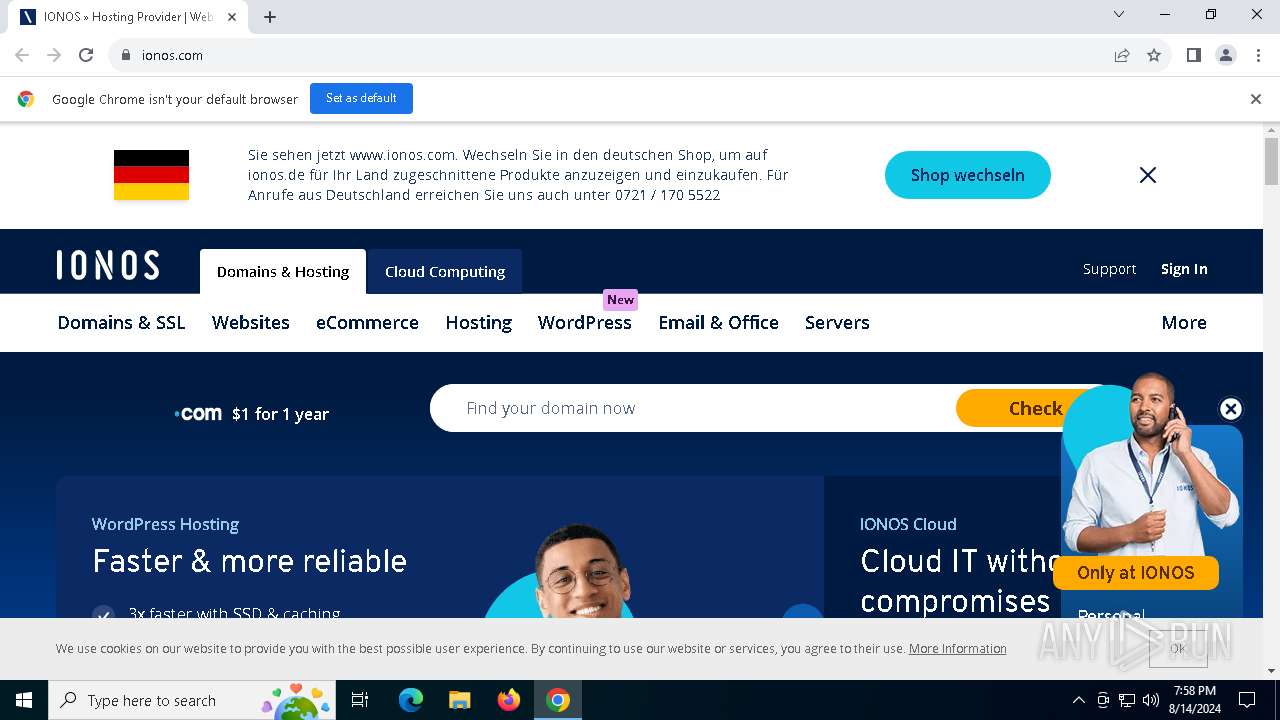Viewport: 1280px width, 720px height.
Task: Click the Only at IONOS badge
Action: coord(1136,573)
